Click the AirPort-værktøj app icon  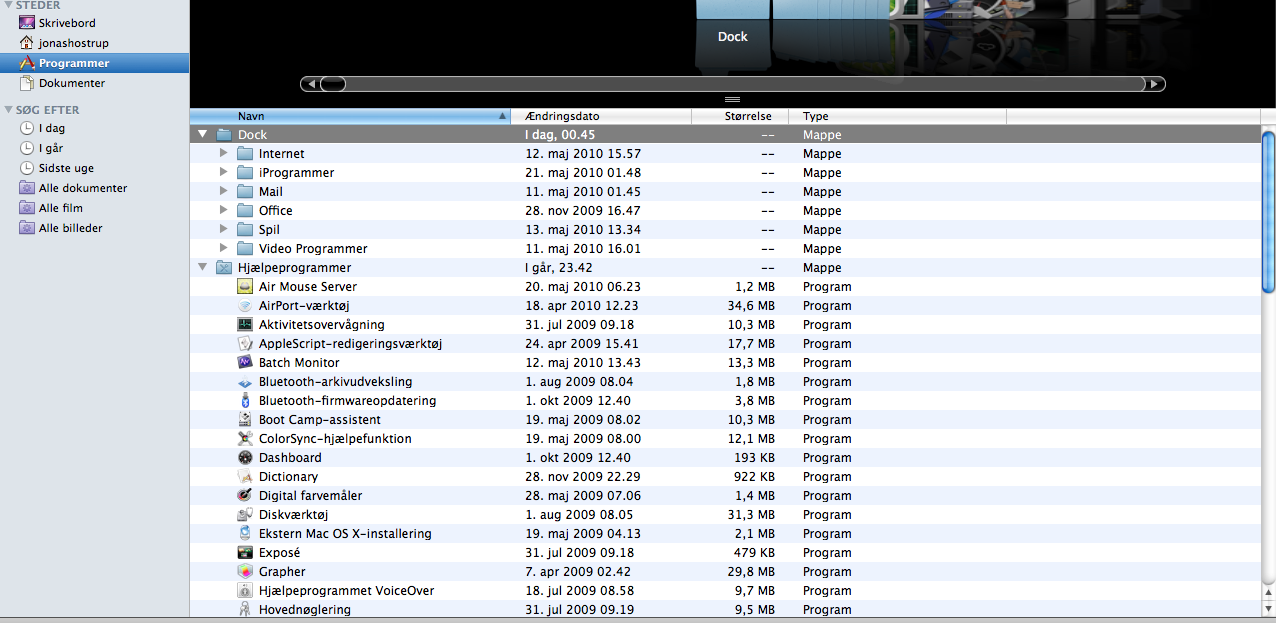coord(245,306)
